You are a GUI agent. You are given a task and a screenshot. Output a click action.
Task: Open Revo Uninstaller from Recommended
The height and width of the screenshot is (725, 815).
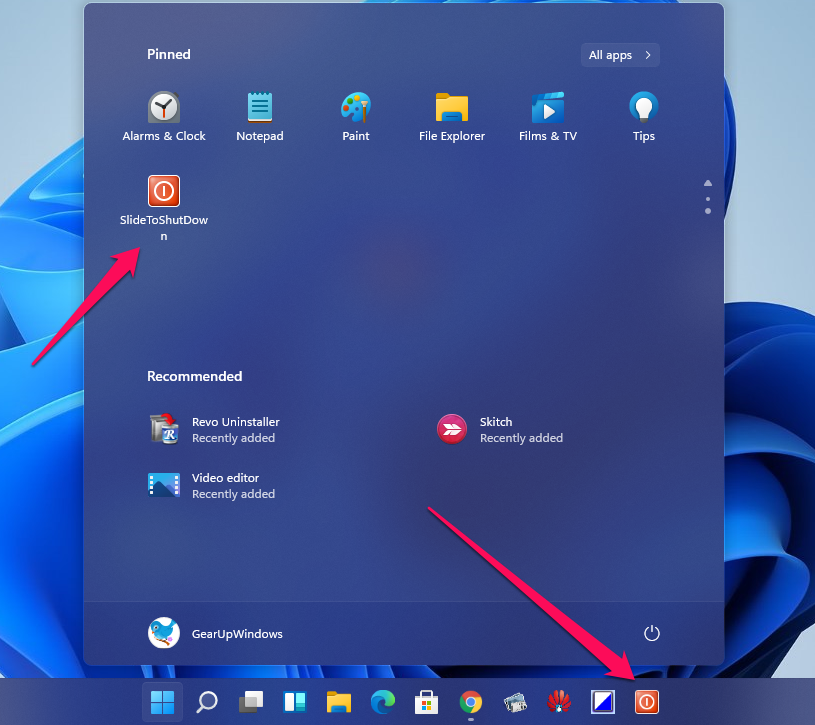(x=214, y=429)
